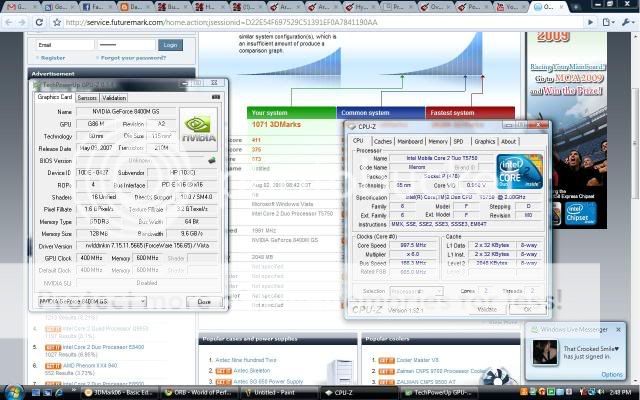The width and height of the screenshot is (640, 400).
Task: Click the Crooked Smile contact avatar
Action: (543, 351)
